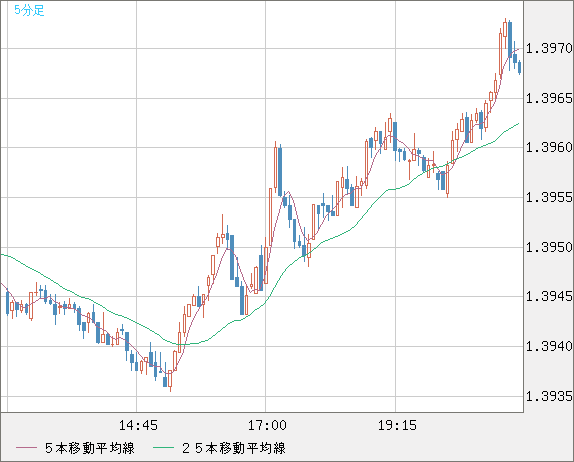Click the green 25-period MA legend line

[163, 448]
